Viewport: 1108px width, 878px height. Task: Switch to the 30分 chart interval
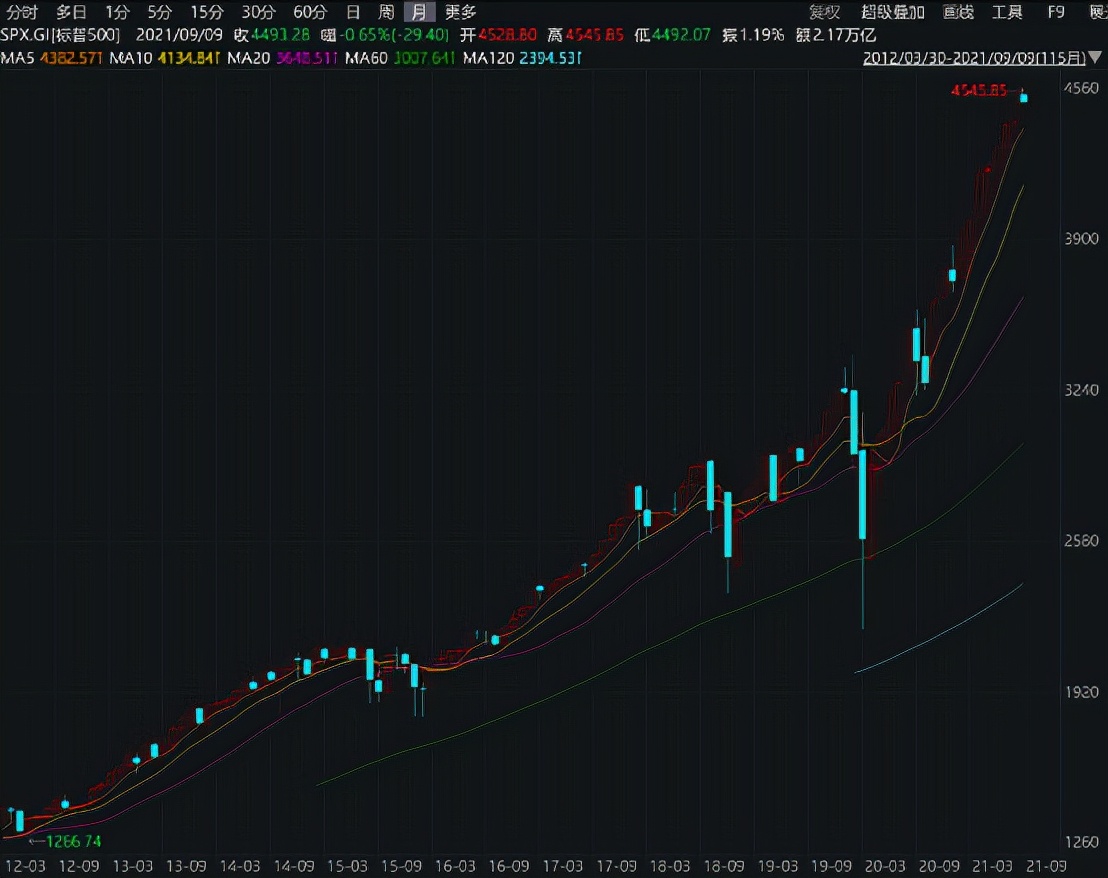pos(258,13)
